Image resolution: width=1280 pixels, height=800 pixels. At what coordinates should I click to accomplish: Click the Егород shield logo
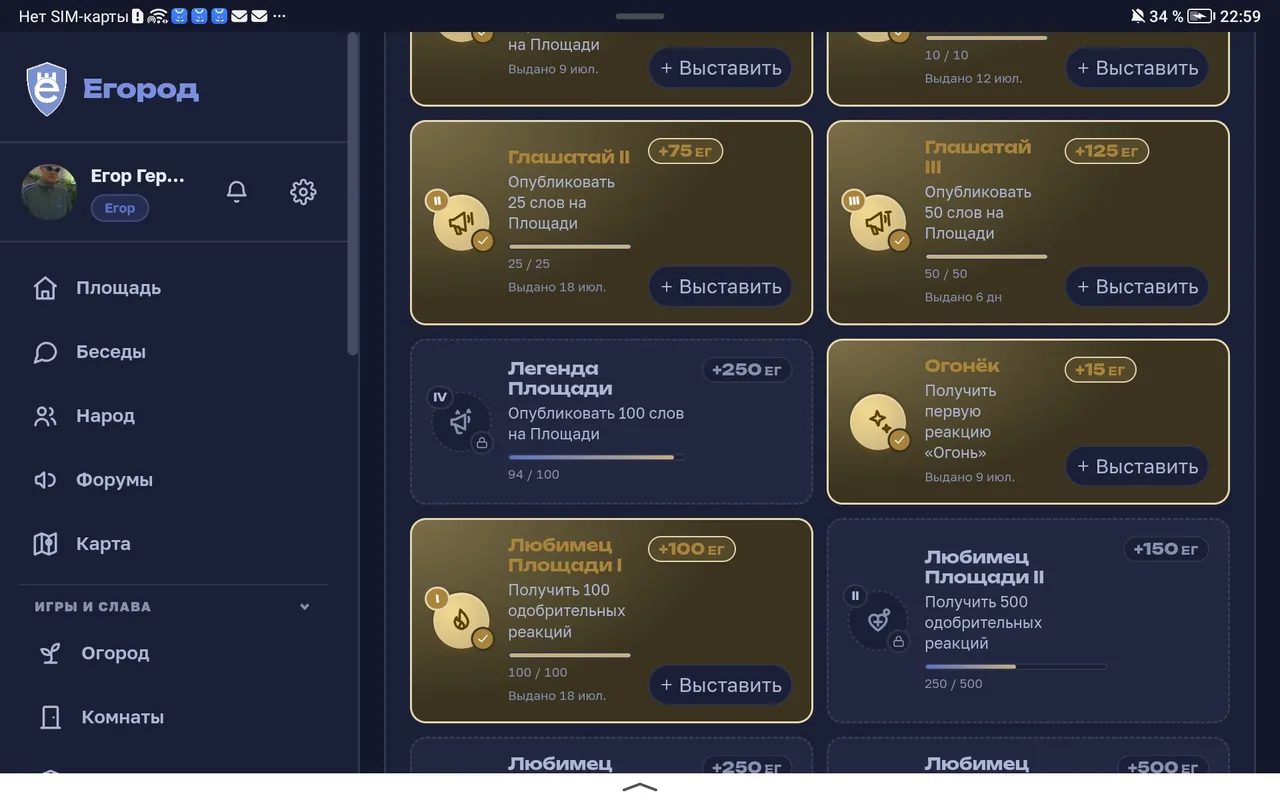(x=46, y=89)
